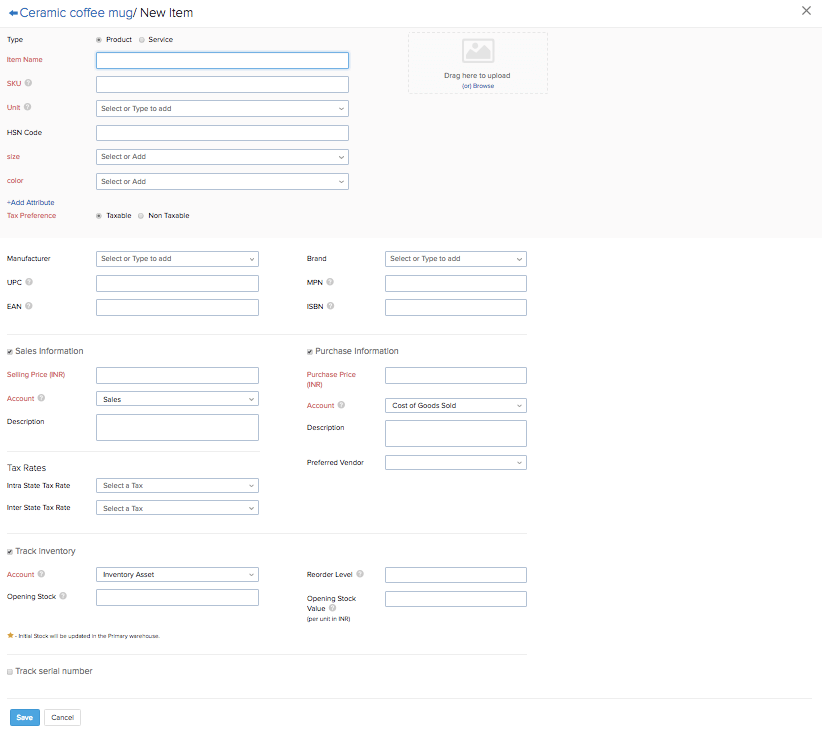Select the Service radio button

(141, 38)
